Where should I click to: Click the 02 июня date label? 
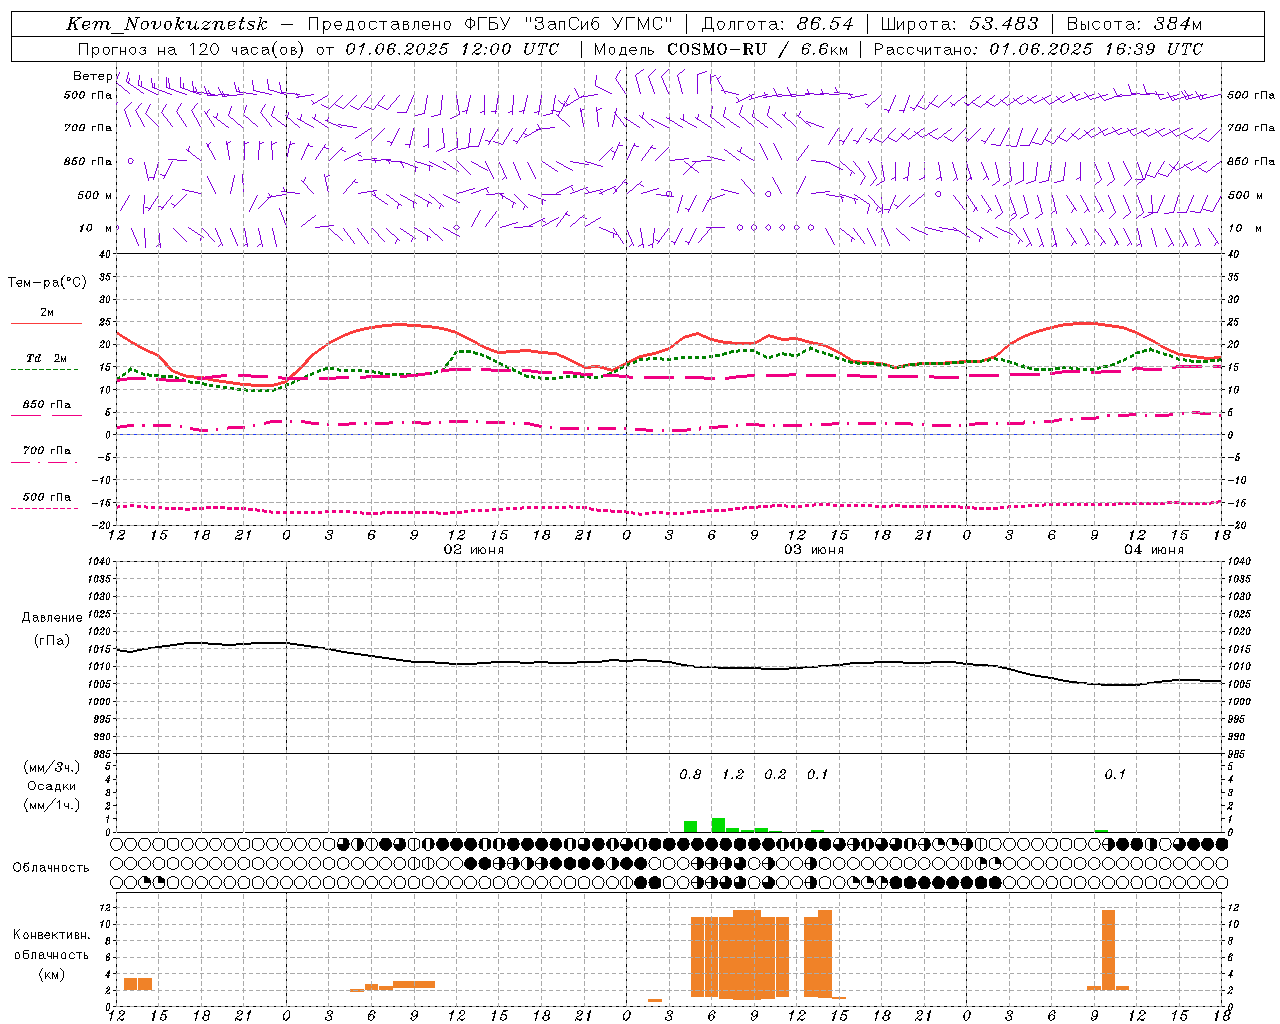[x=474, y=550]
